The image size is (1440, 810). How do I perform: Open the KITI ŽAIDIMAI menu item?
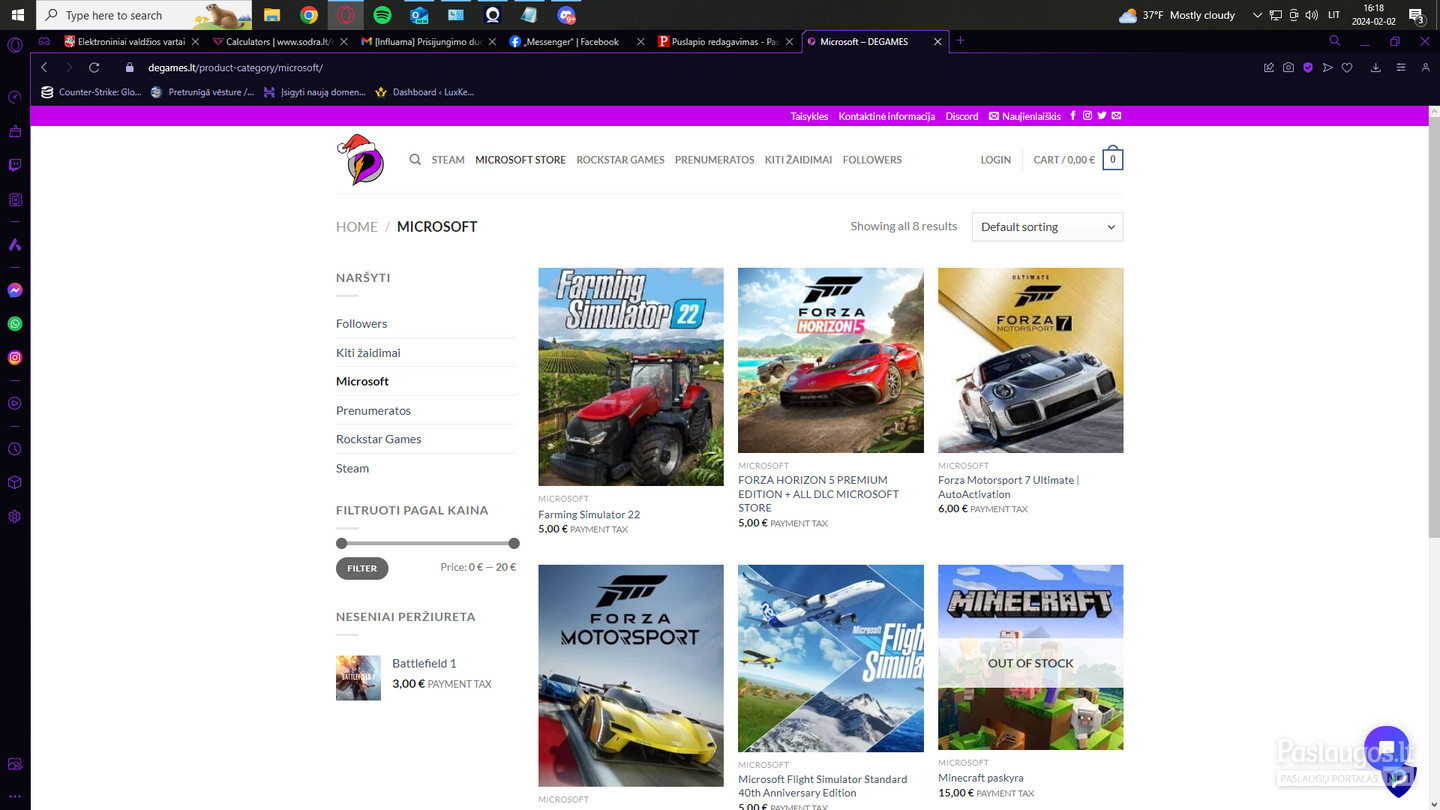pyautogui.click(x=798, y=160)
